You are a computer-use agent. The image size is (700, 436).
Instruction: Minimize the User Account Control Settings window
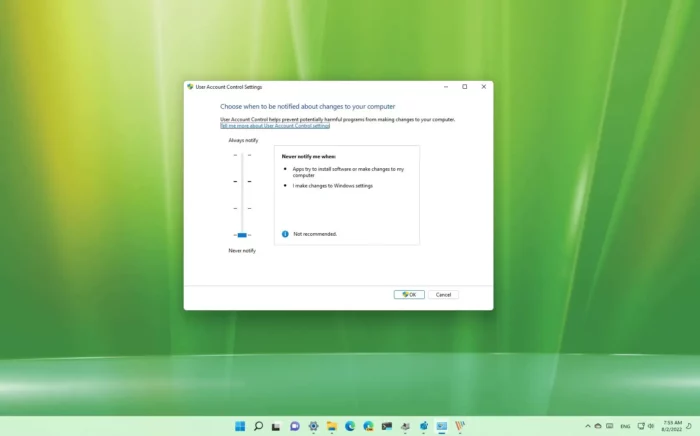446,87
